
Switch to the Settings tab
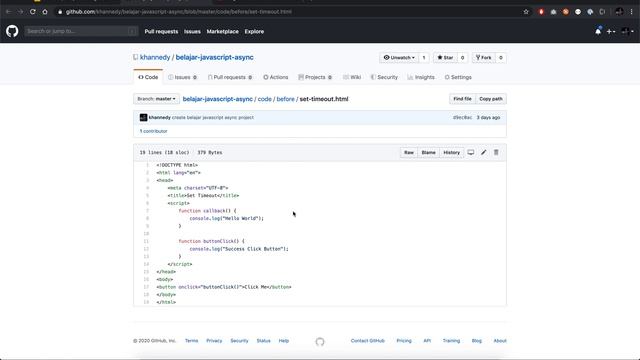point(458,77)
